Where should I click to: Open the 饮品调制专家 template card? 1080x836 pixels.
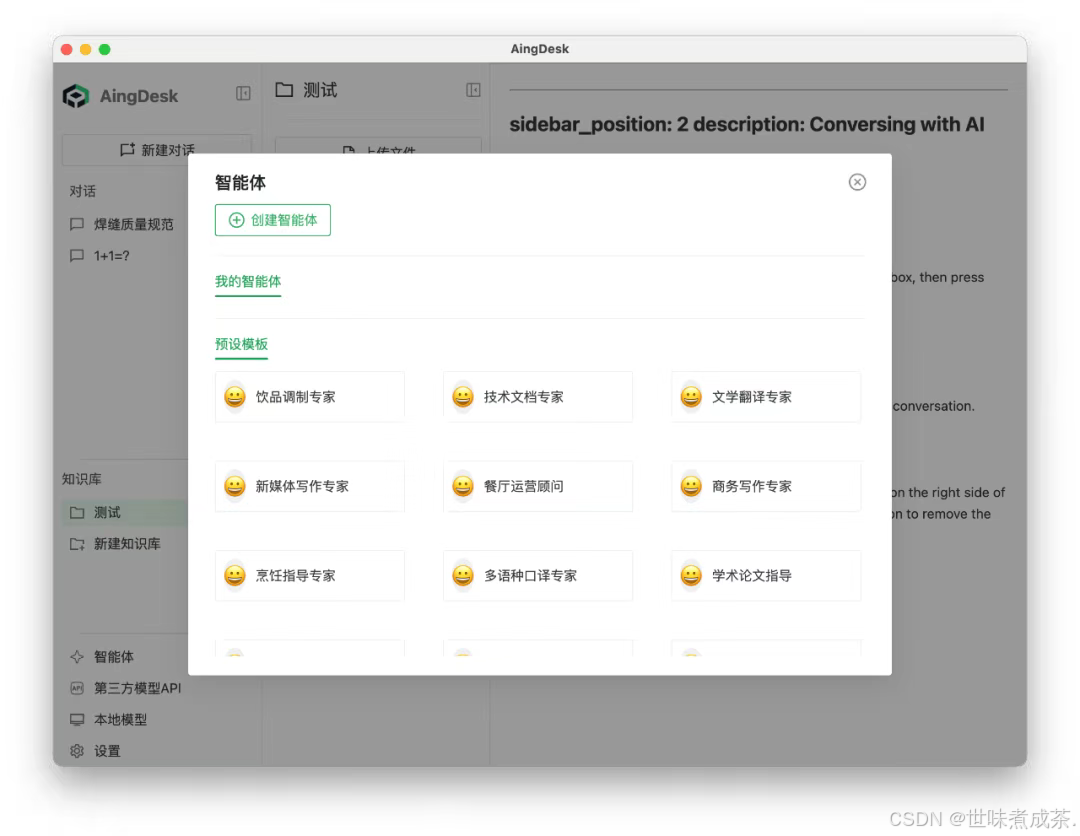click(x=310, y=397)
